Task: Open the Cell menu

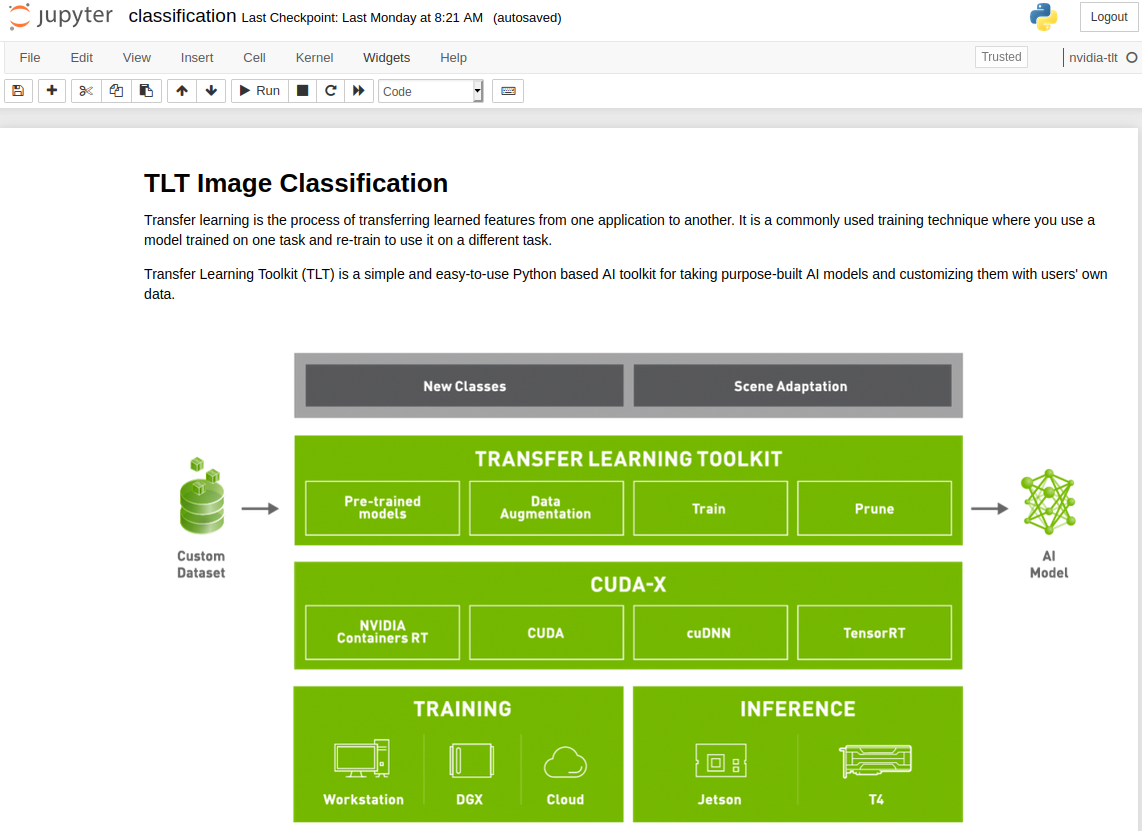Action: (x=254, y=58)
